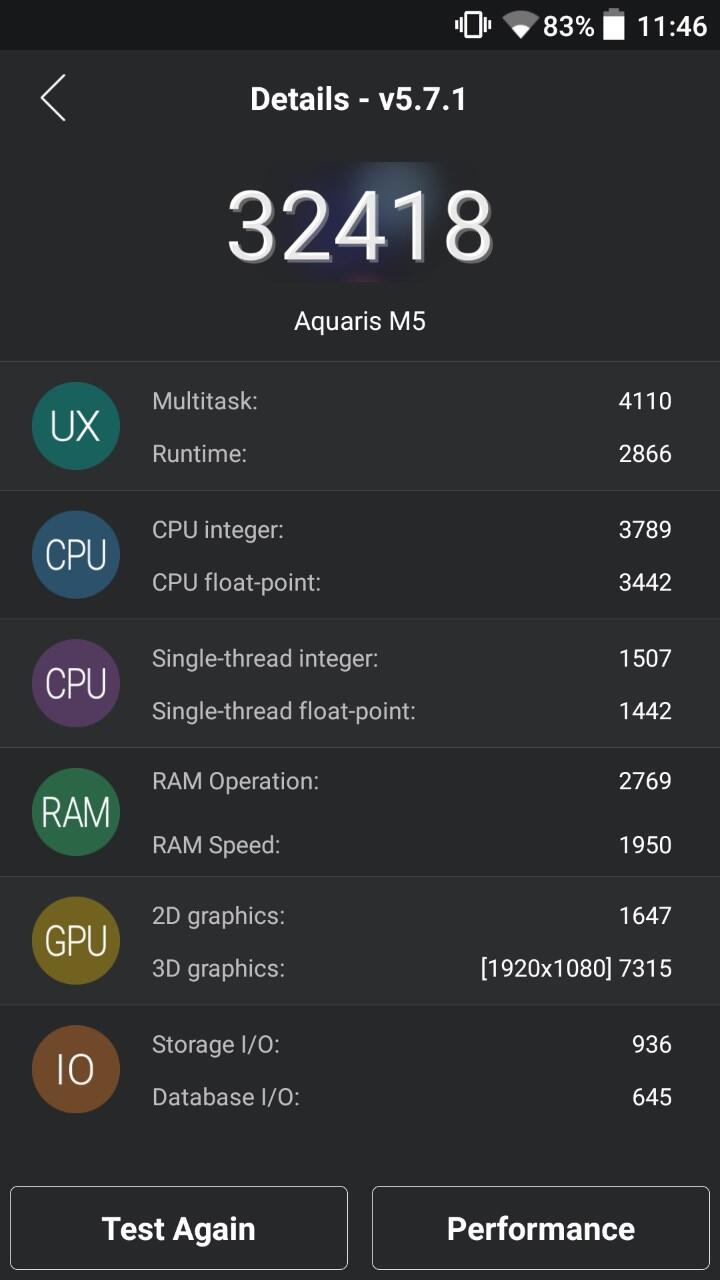Screen dimensions: 720x1280
Task: Tap the Aquaris M5 device name
Action: 360,321
